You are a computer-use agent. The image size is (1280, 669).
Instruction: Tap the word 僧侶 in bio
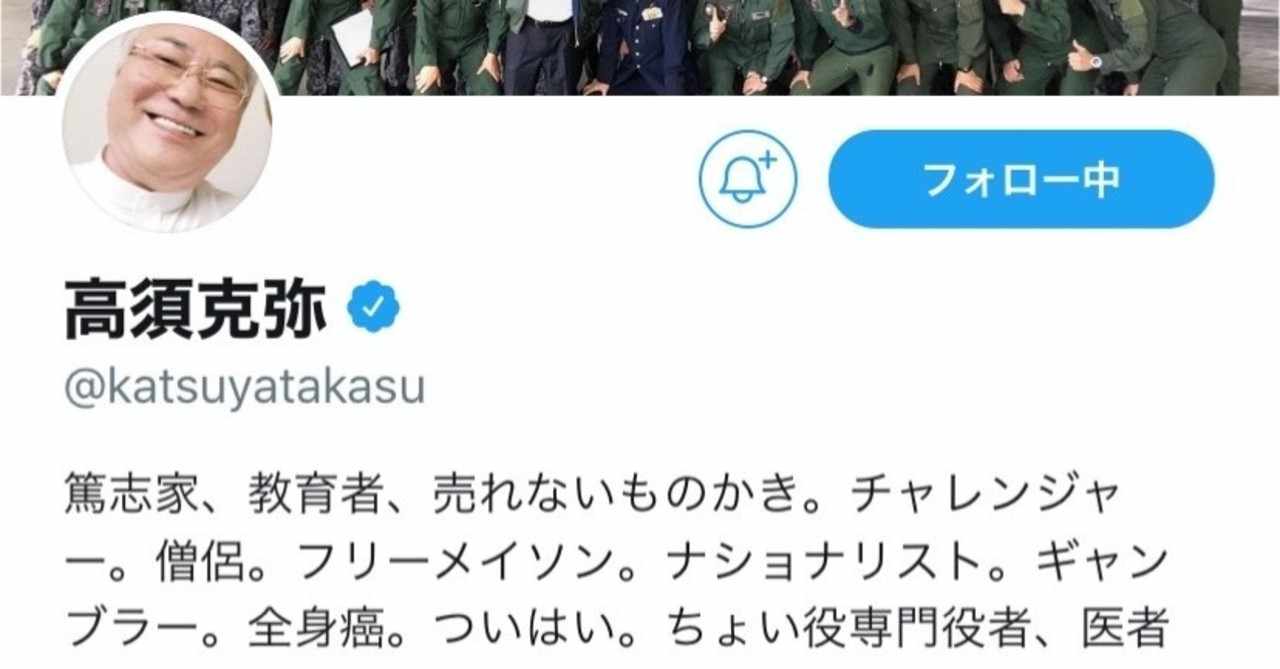tap(177, 568)
